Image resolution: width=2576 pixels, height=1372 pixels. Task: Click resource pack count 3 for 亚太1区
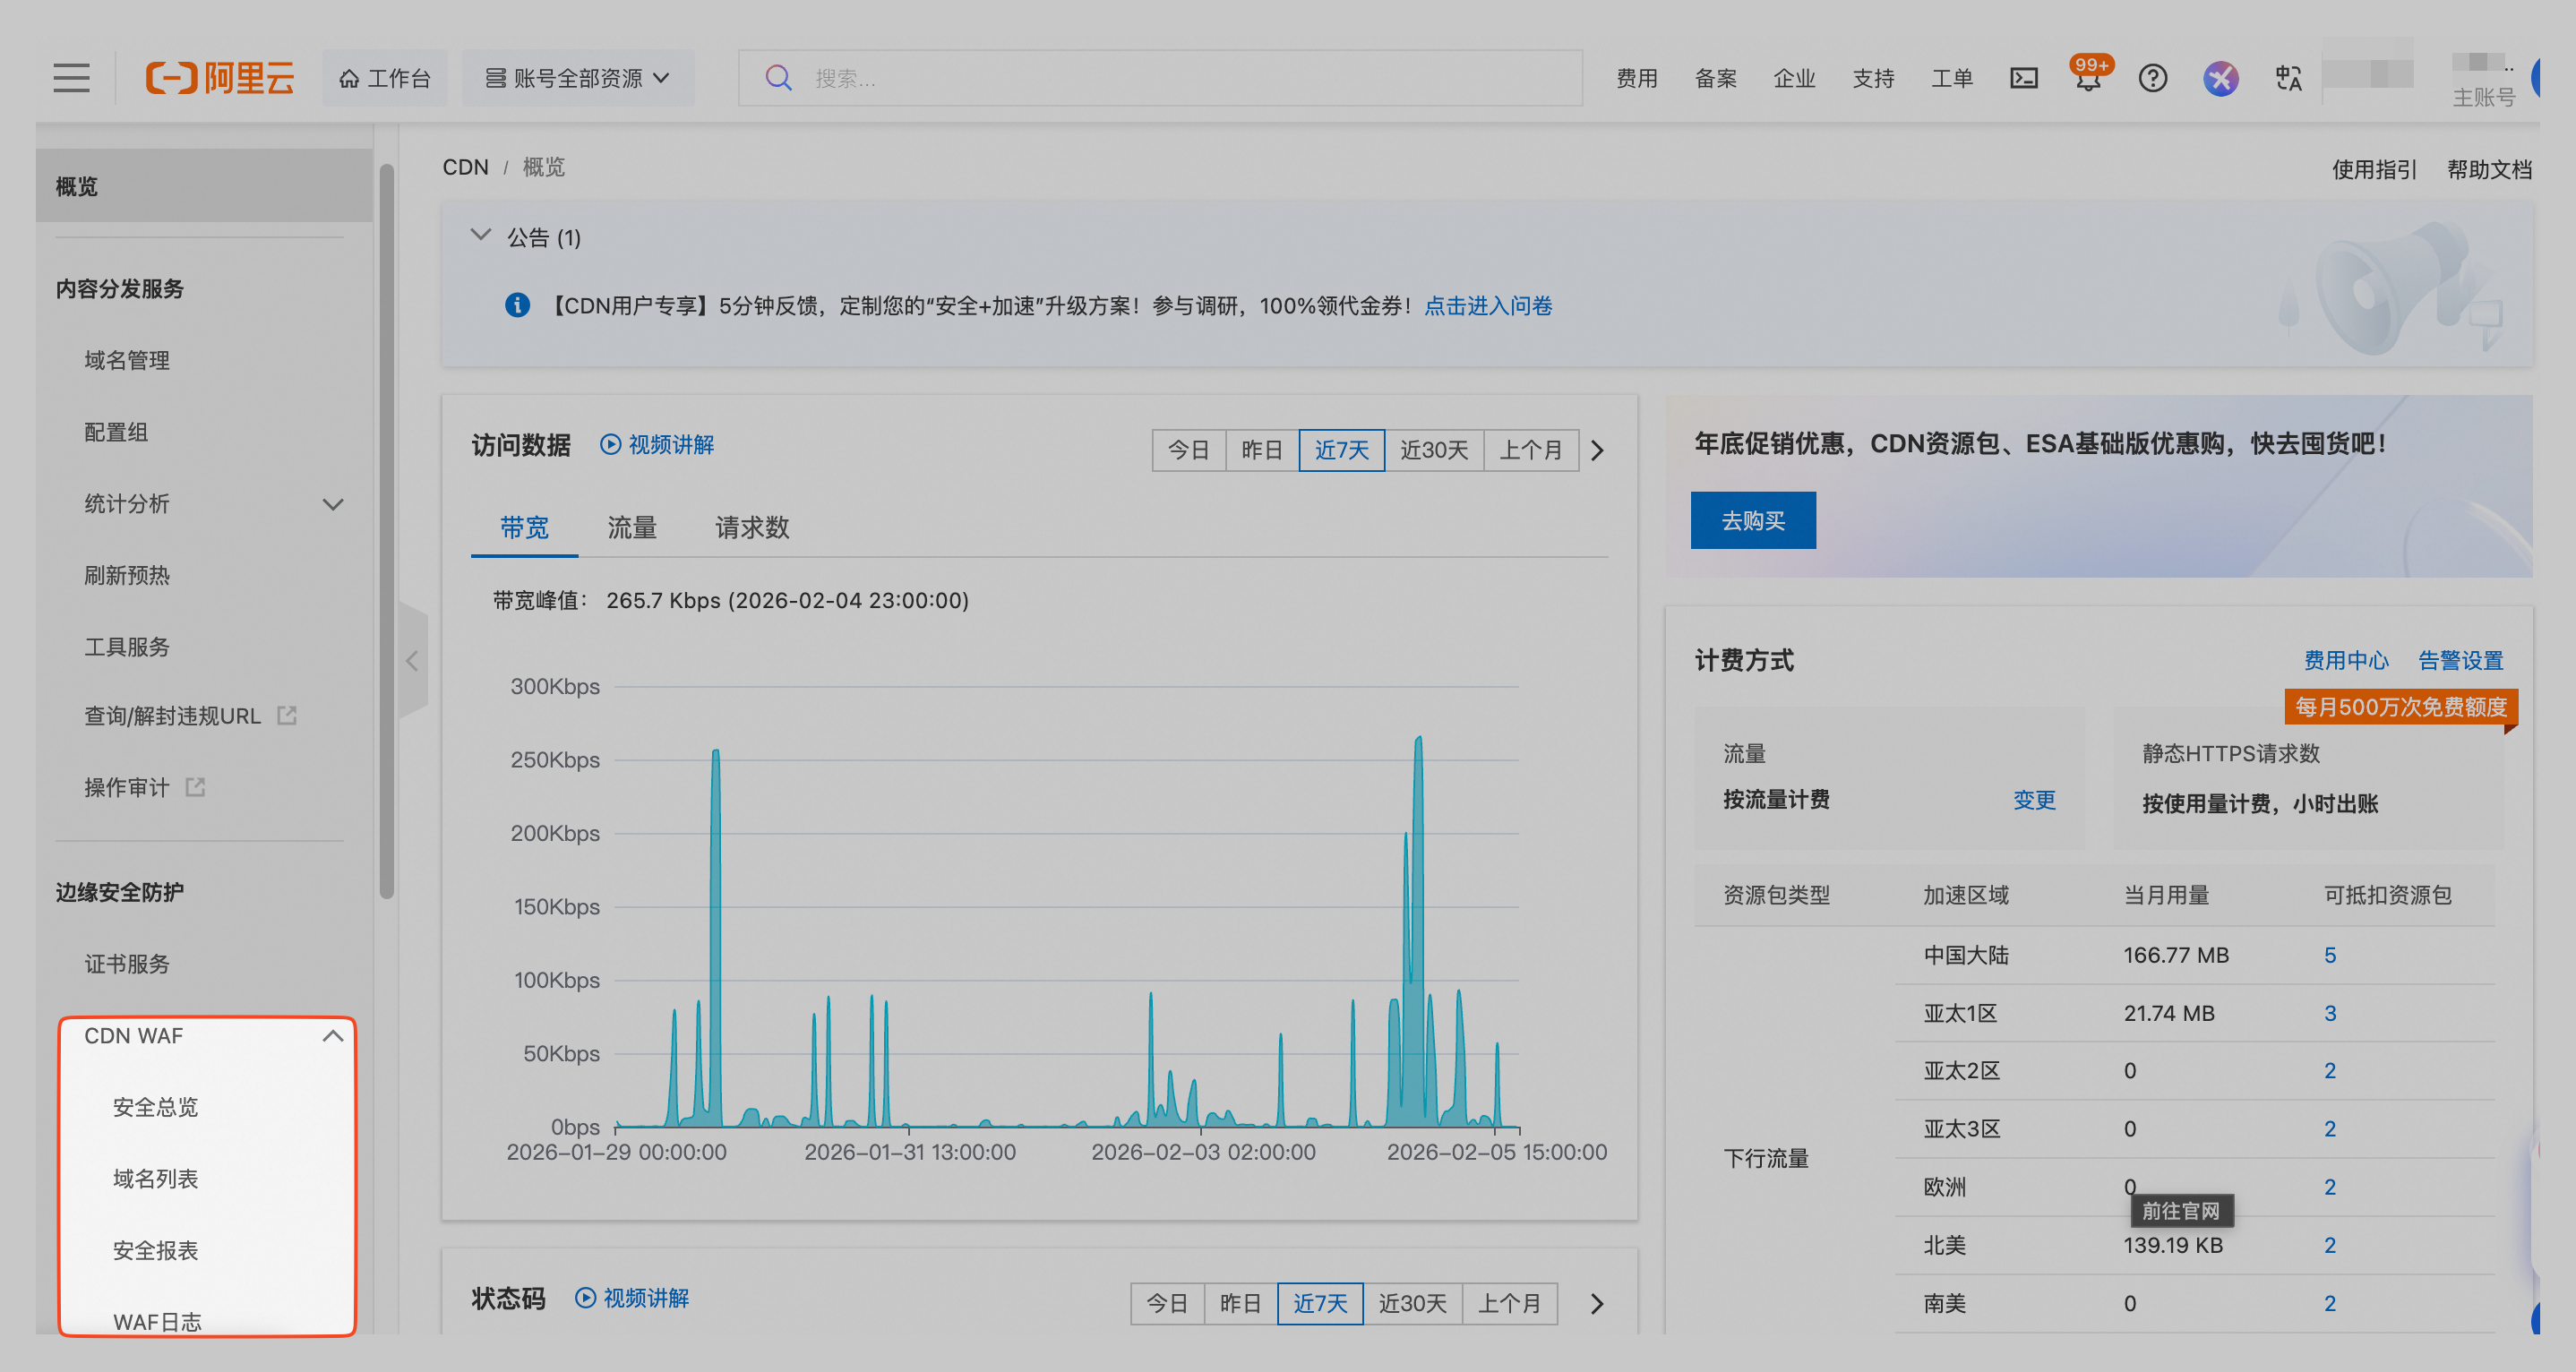coord(2330,1014)
